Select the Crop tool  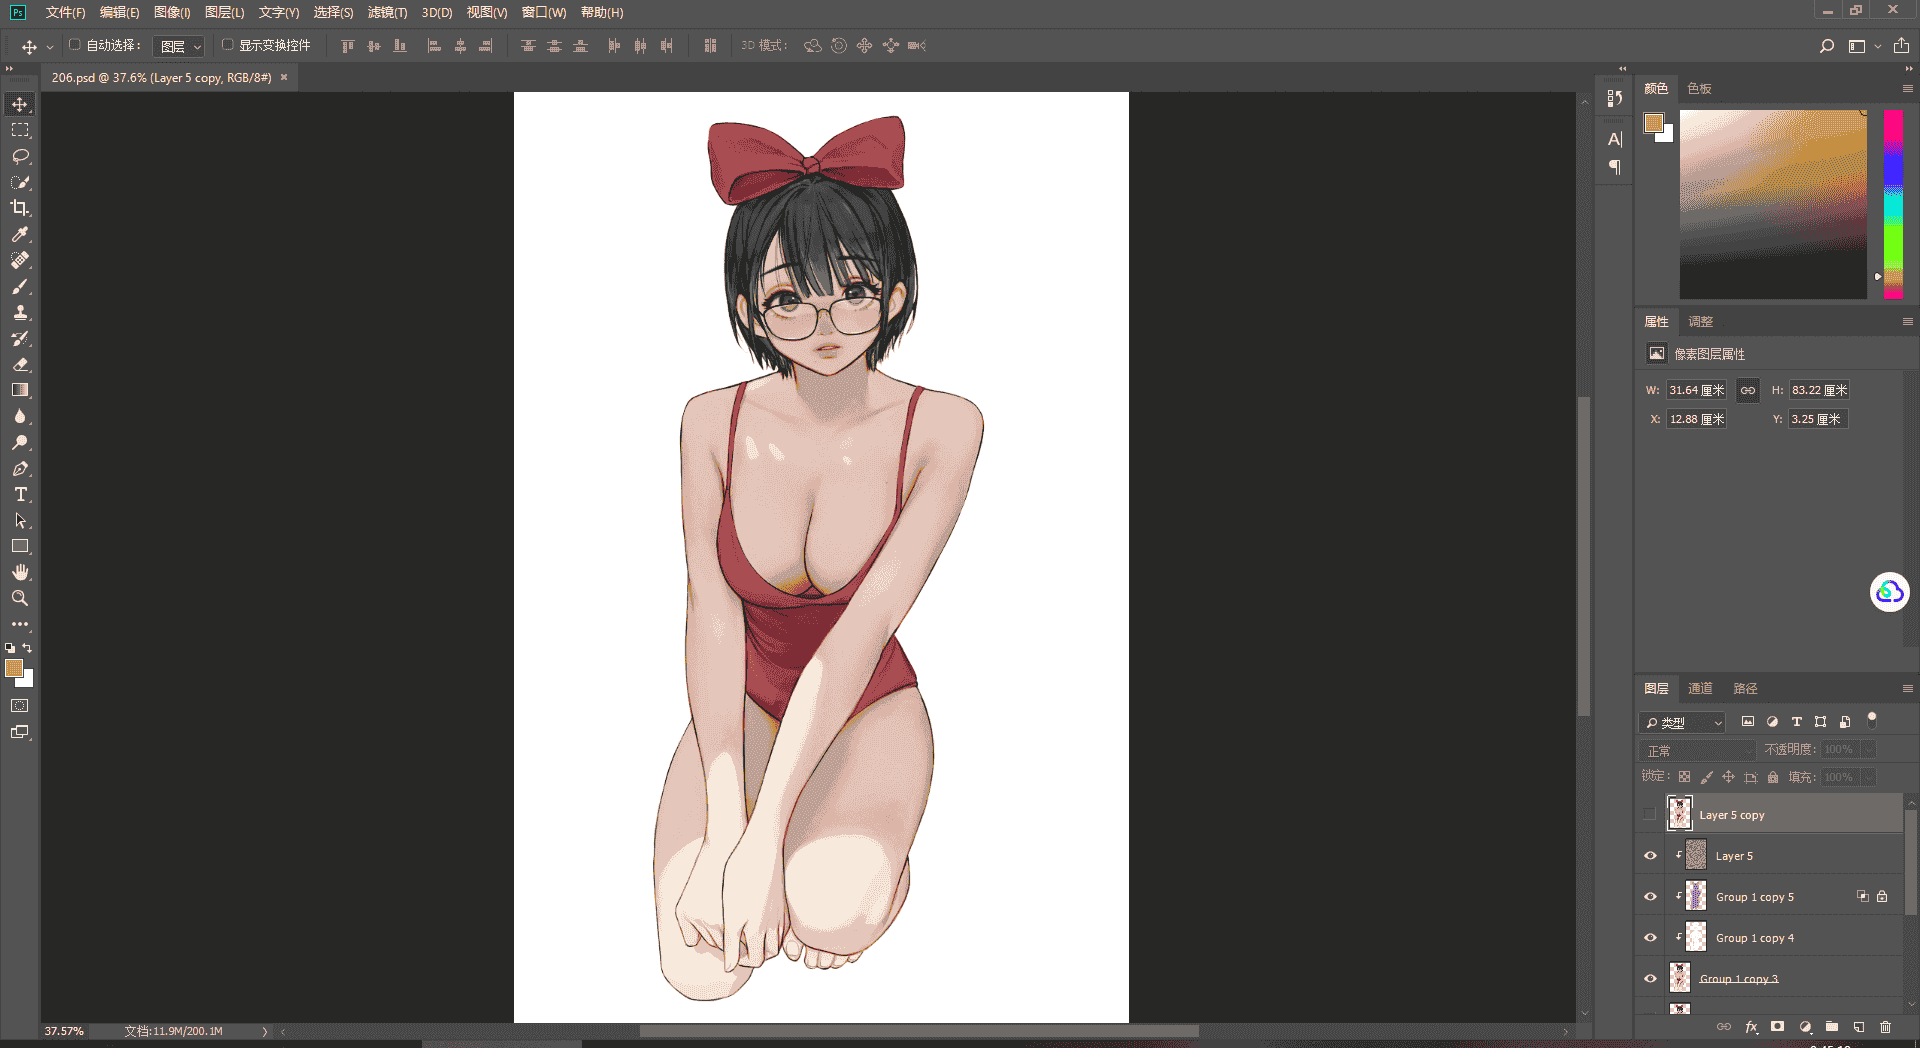20,208
